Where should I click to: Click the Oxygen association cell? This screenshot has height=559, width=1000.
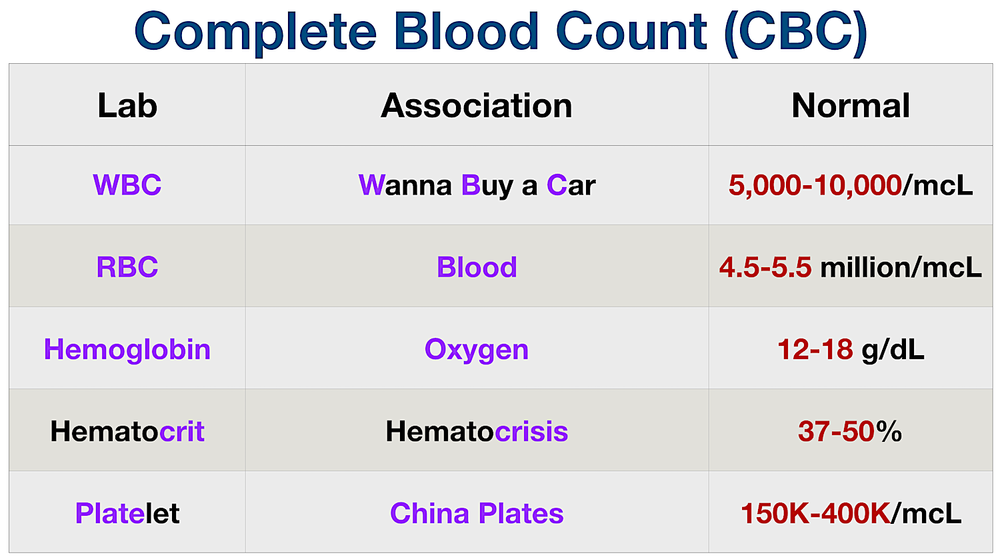pos(476,350)
